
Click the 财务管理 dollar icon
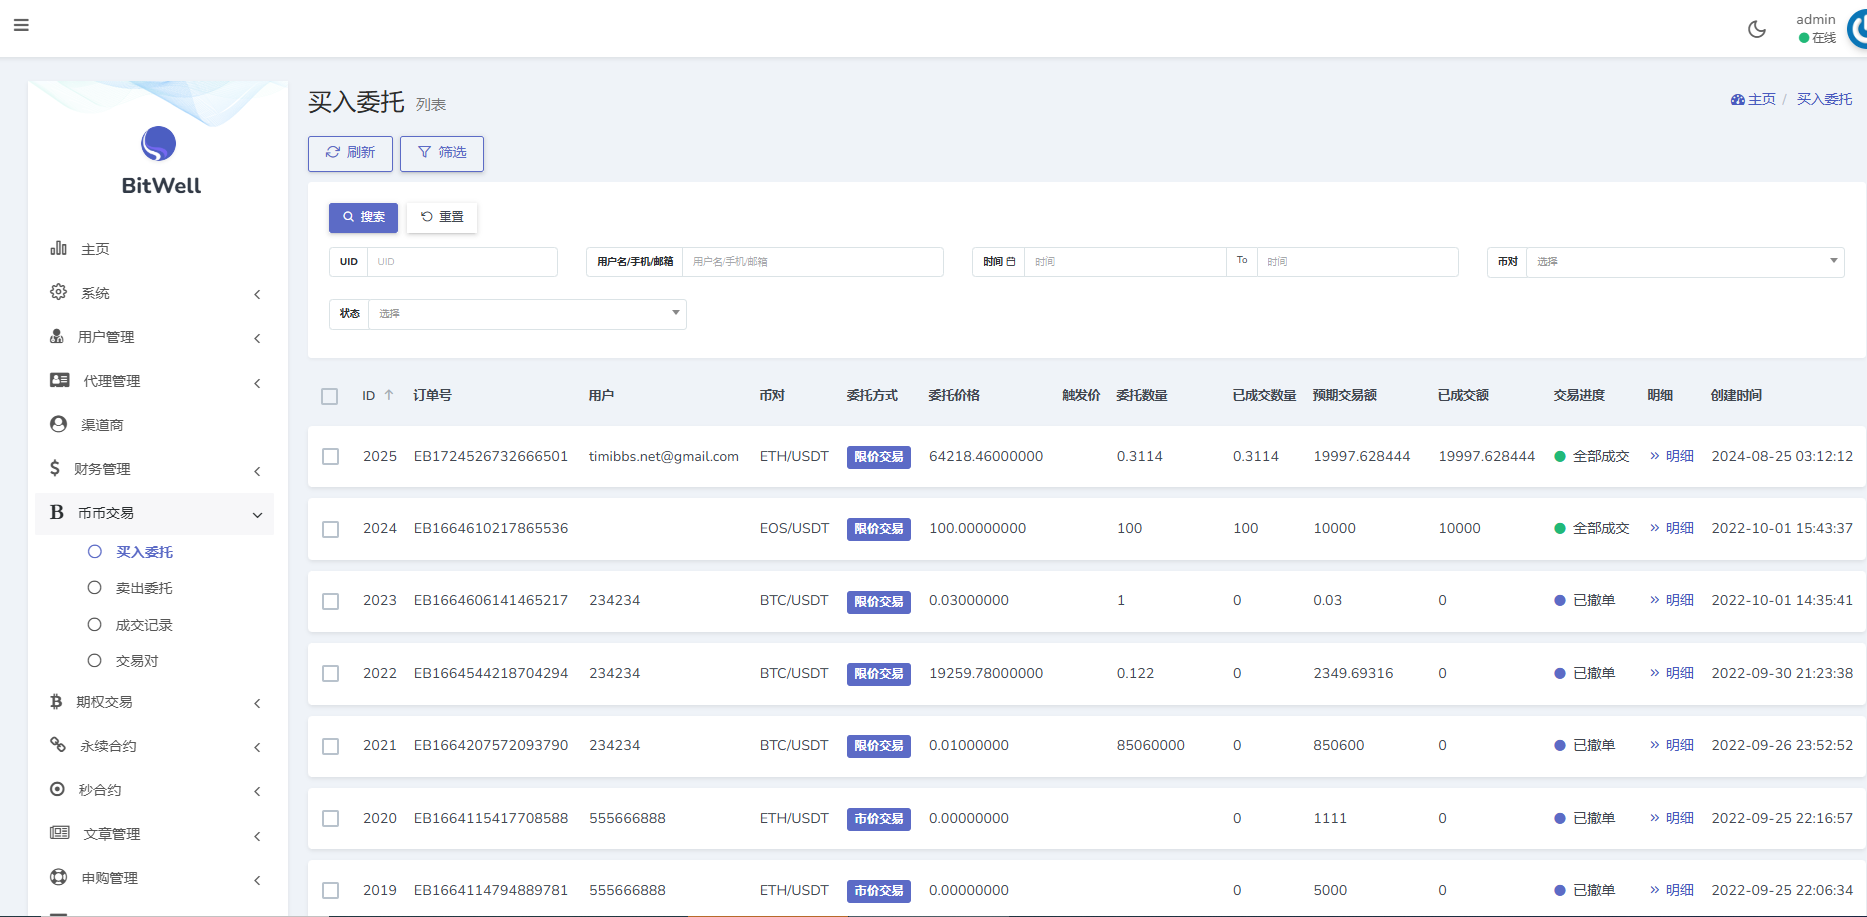[x=55, y=468]
